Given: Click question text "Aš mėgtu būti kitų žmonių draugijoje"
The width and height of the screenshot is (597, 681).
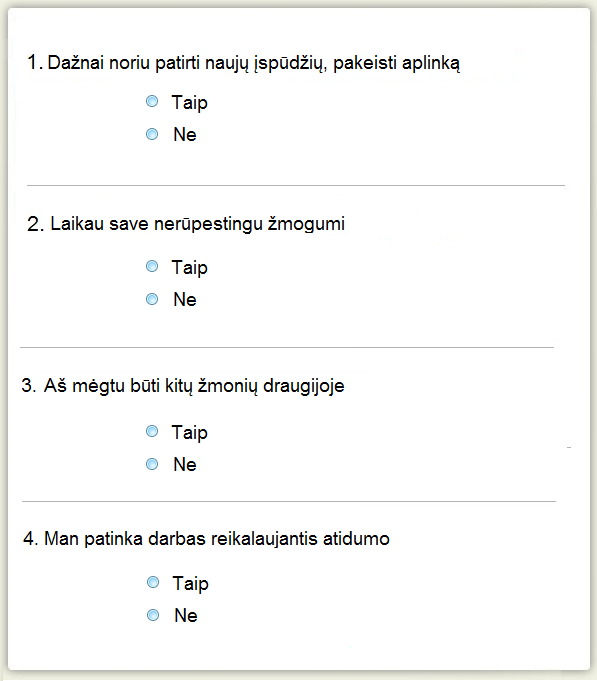Looking at the screenshot, I should click(x=194, y=386).
